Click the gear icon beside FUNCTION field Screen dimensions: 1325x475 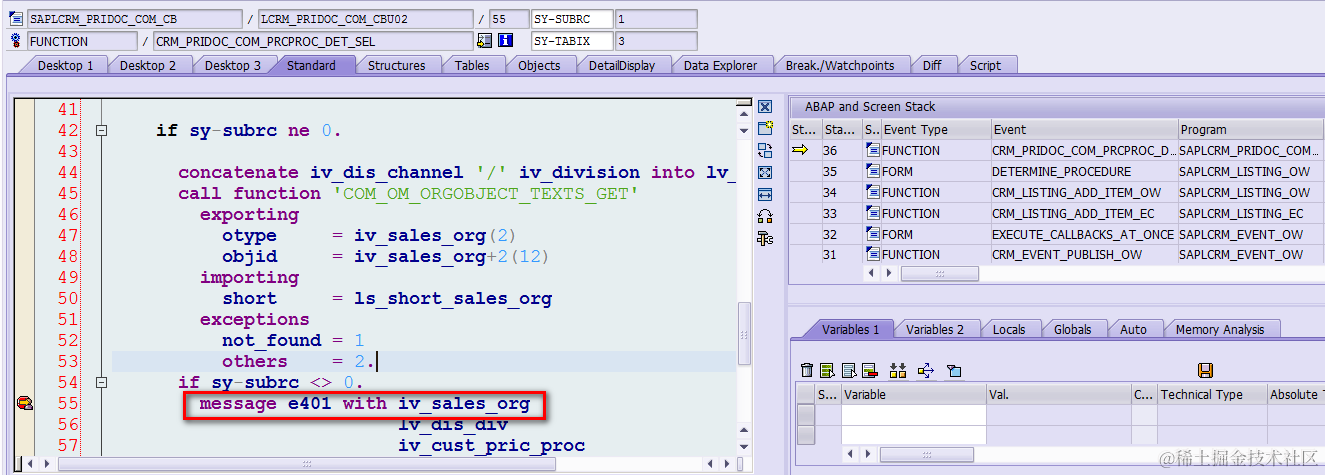click(x=15, y=41)
